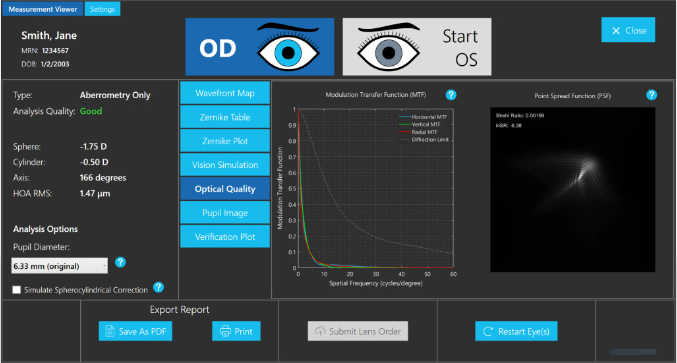The height and width of the screenshot is (363, 677).
Task: Open the Wavefront Map view
Action: point(225,93)
